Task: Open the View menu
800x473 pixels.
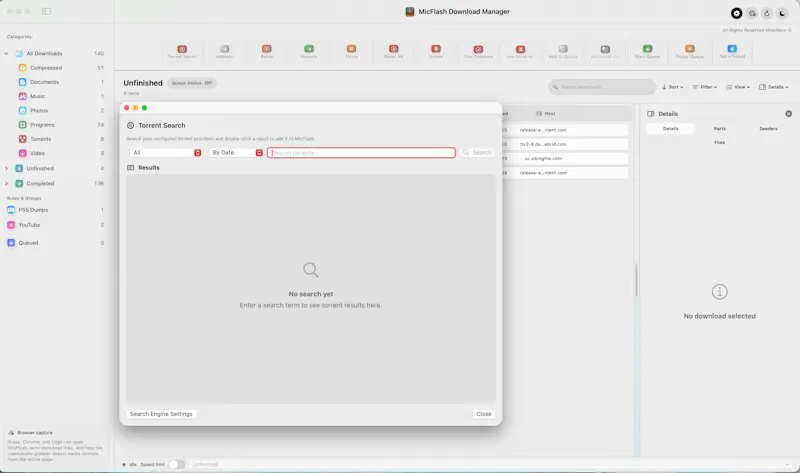Action: [x=738, y=87]
